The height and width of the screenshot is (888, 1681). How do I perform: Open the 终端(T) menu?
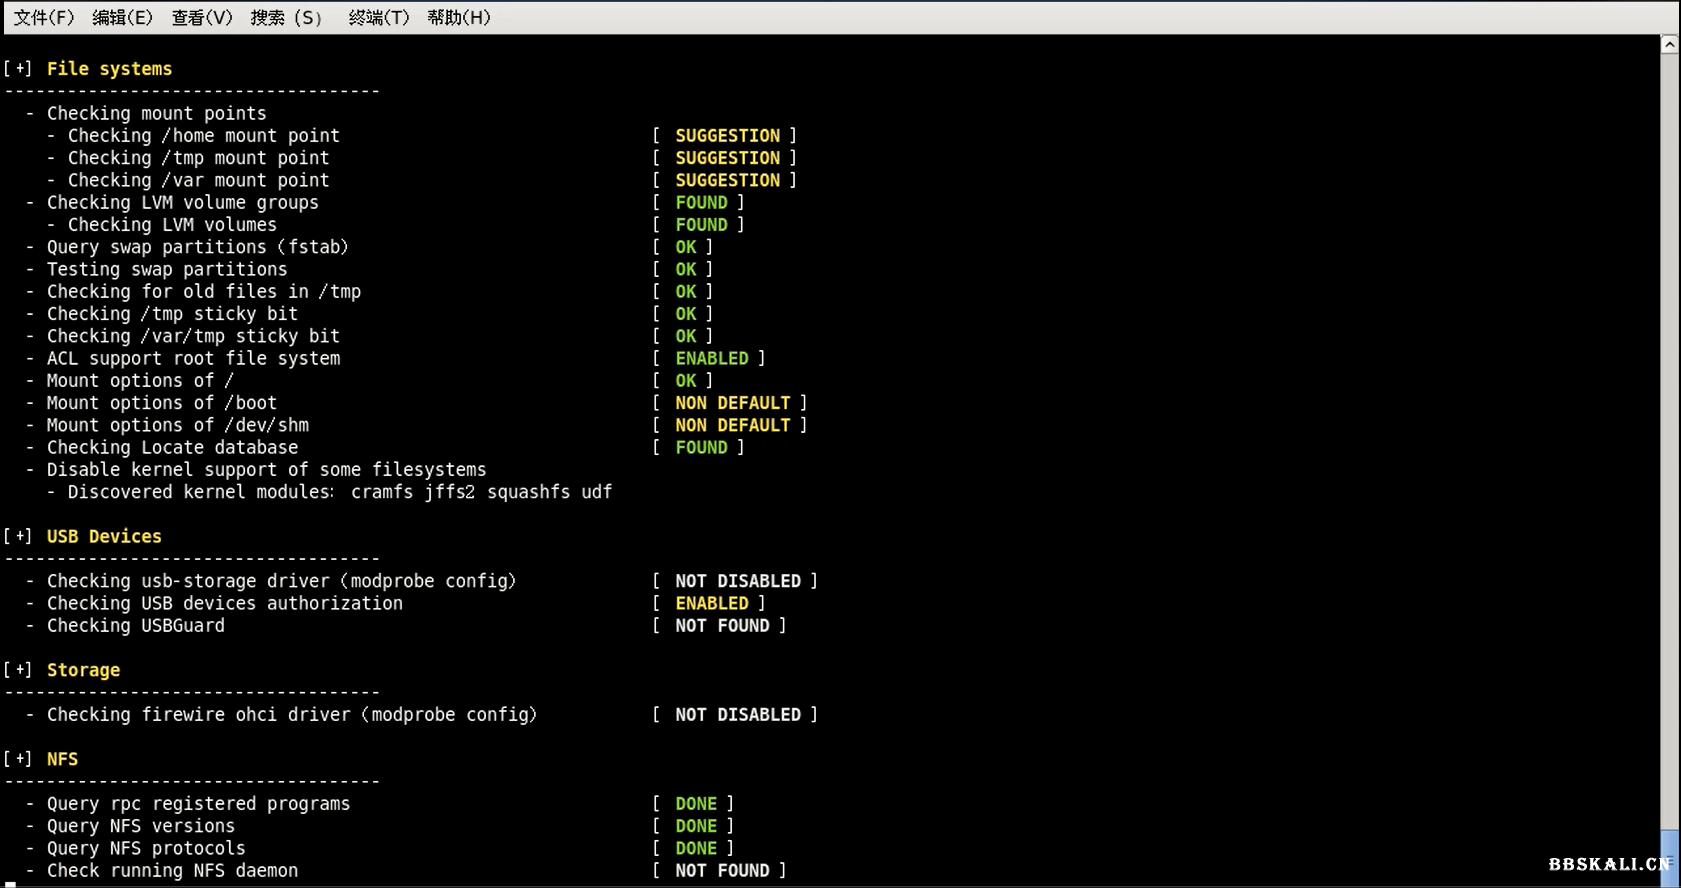378,18
